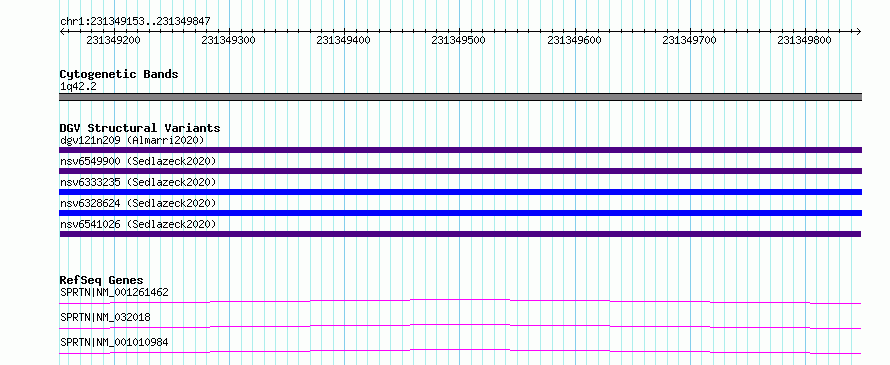Select the SPRTN|NM_001261462 pink intron line
Image resolution: width=890 pixels, height=365 pixels.
pos(460,301)
